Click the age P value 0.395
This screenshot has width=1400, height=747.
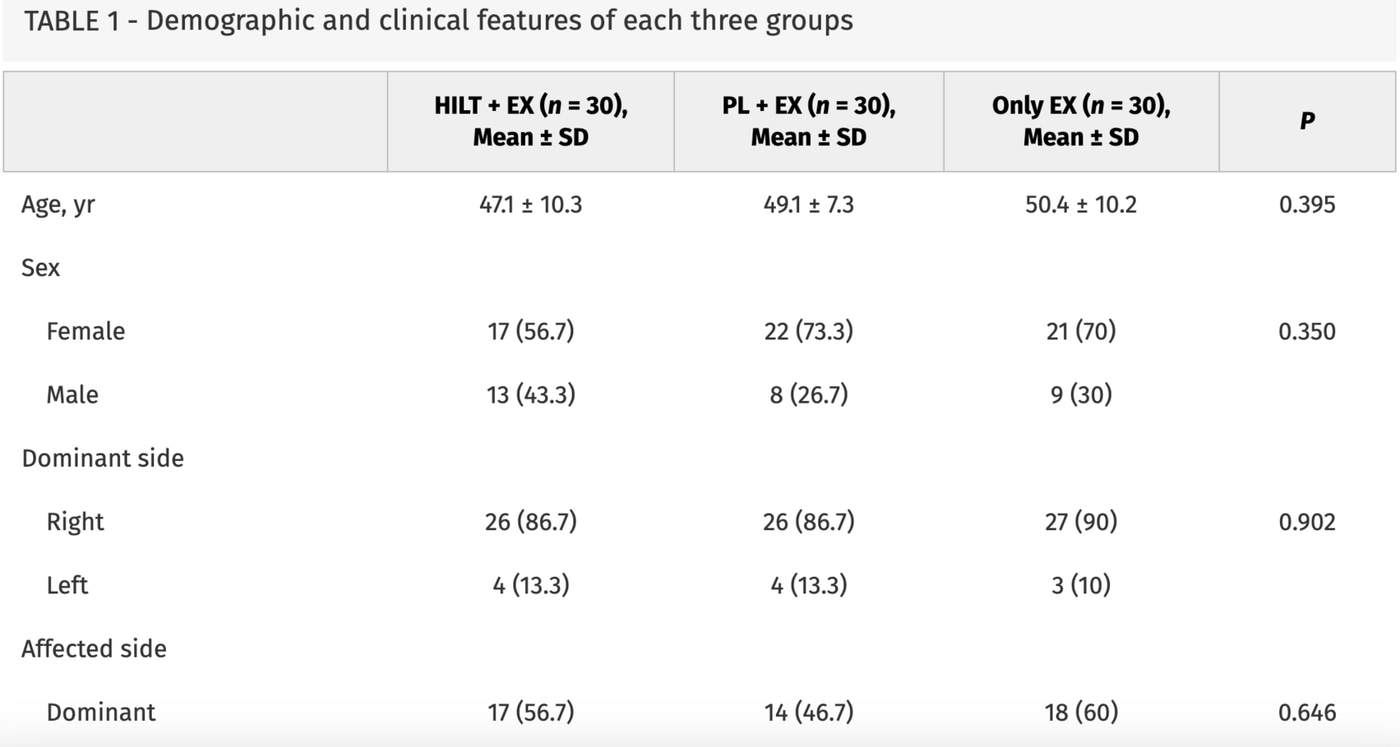[x=1307, y=205]
